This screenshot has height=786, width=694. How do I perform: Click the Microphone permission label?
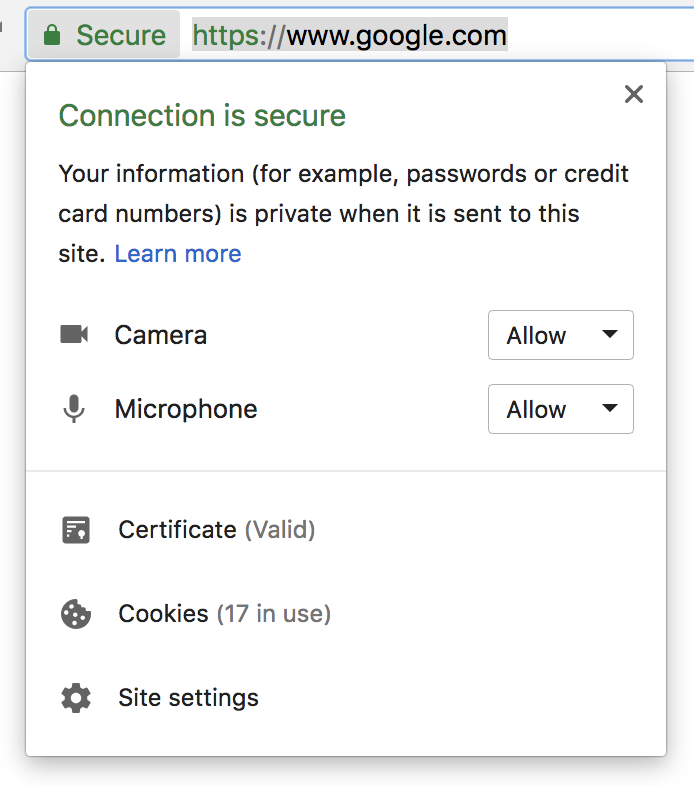click(x=185, y=409)
